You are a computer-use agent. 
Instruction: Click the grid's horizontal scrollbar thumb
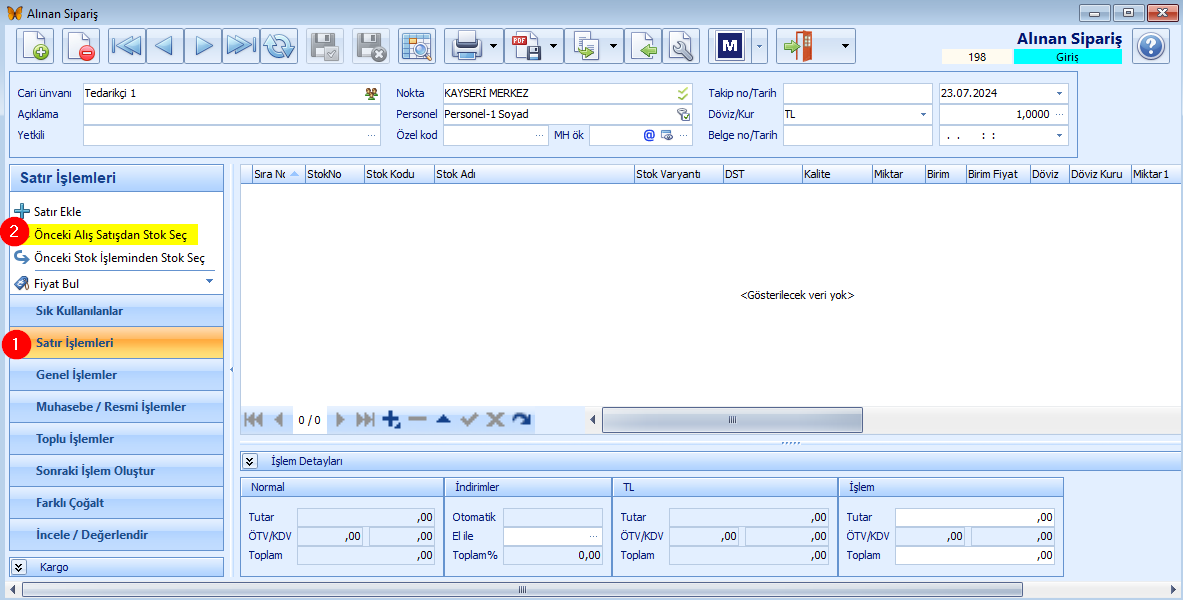(732, 420)
